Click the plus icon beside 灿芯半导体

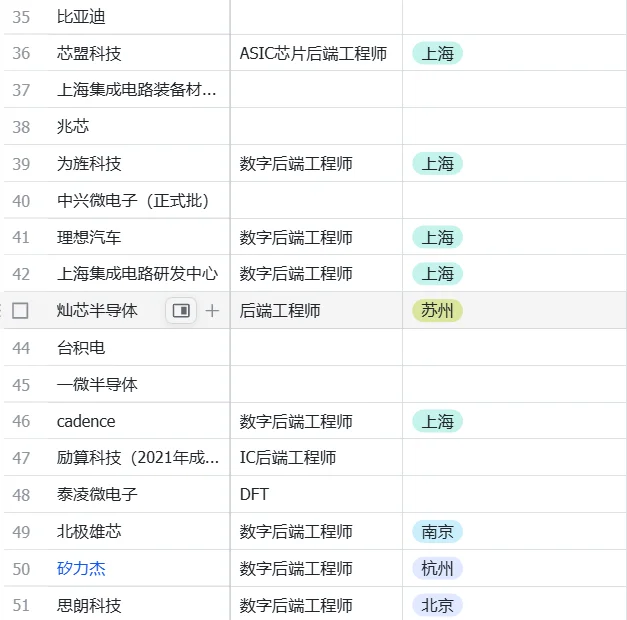(x=212, y=310)
